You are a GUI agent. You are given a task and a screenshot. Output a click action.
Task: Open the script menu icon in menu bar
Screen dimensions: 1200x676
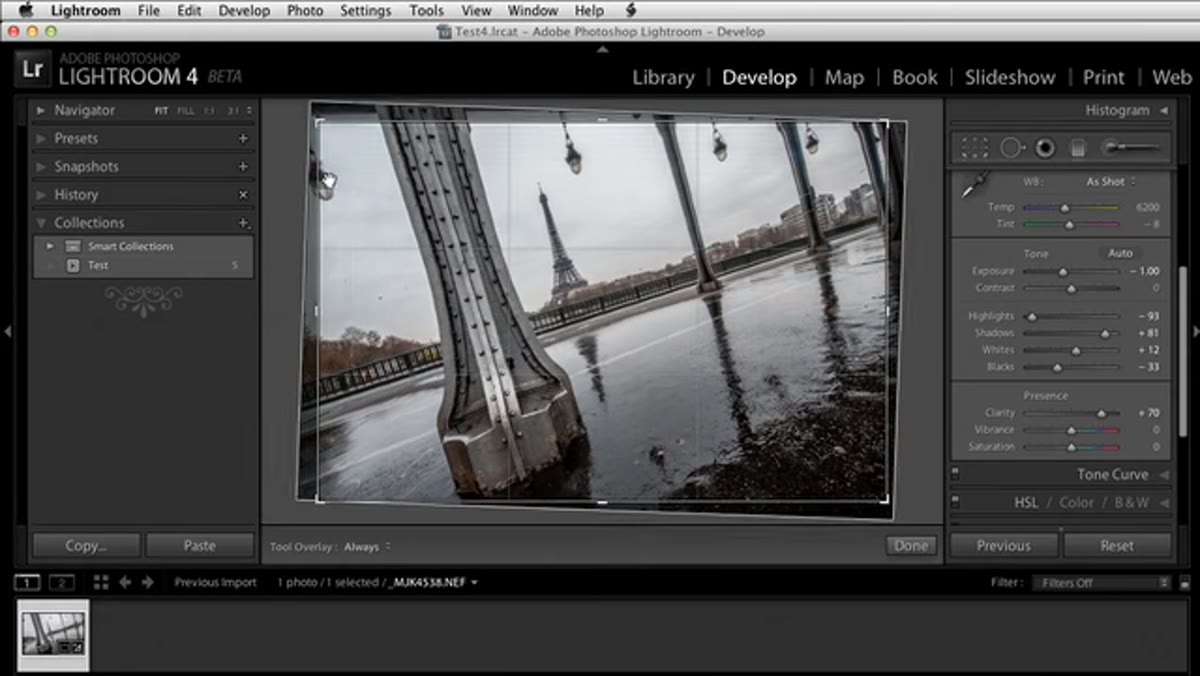[x=631, y=10]
